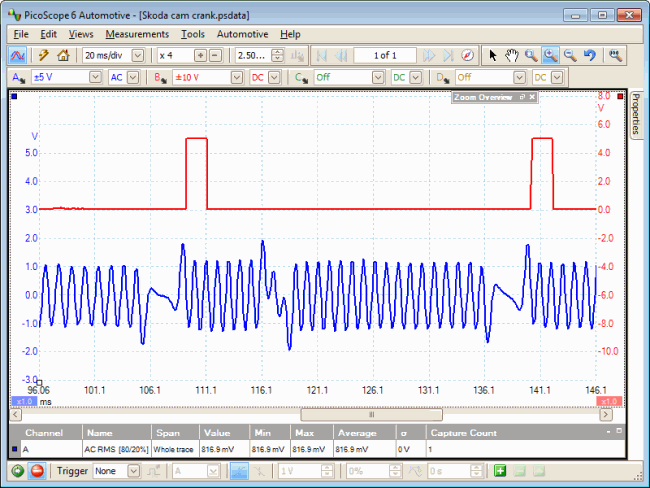Toggle scope mode waveform button
650x488 pixels.
click(18, 55)
